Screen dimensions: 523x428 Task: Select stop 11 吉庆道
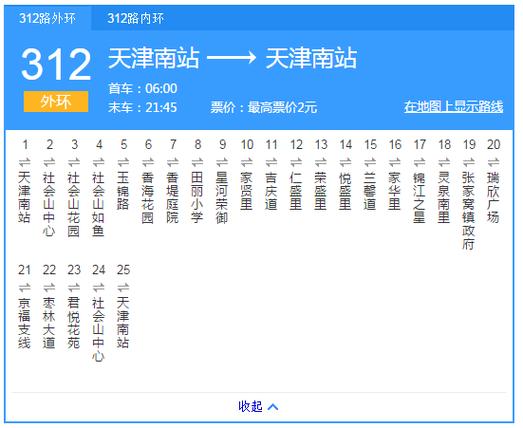tap(272, 190)
